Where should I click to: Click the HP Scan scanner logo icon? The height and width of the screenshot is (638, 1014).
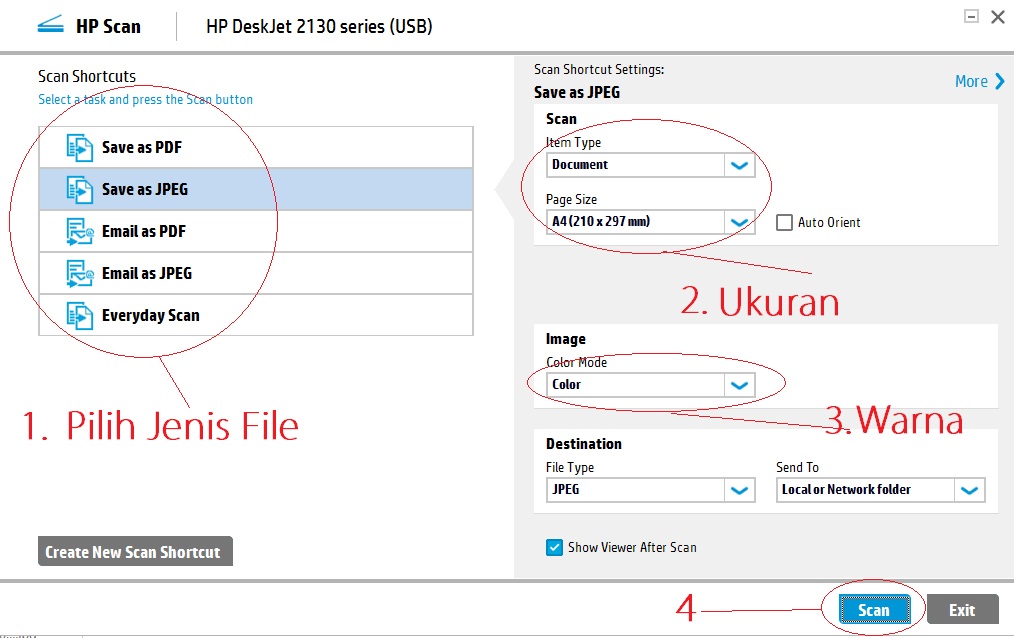pos(50,25)
